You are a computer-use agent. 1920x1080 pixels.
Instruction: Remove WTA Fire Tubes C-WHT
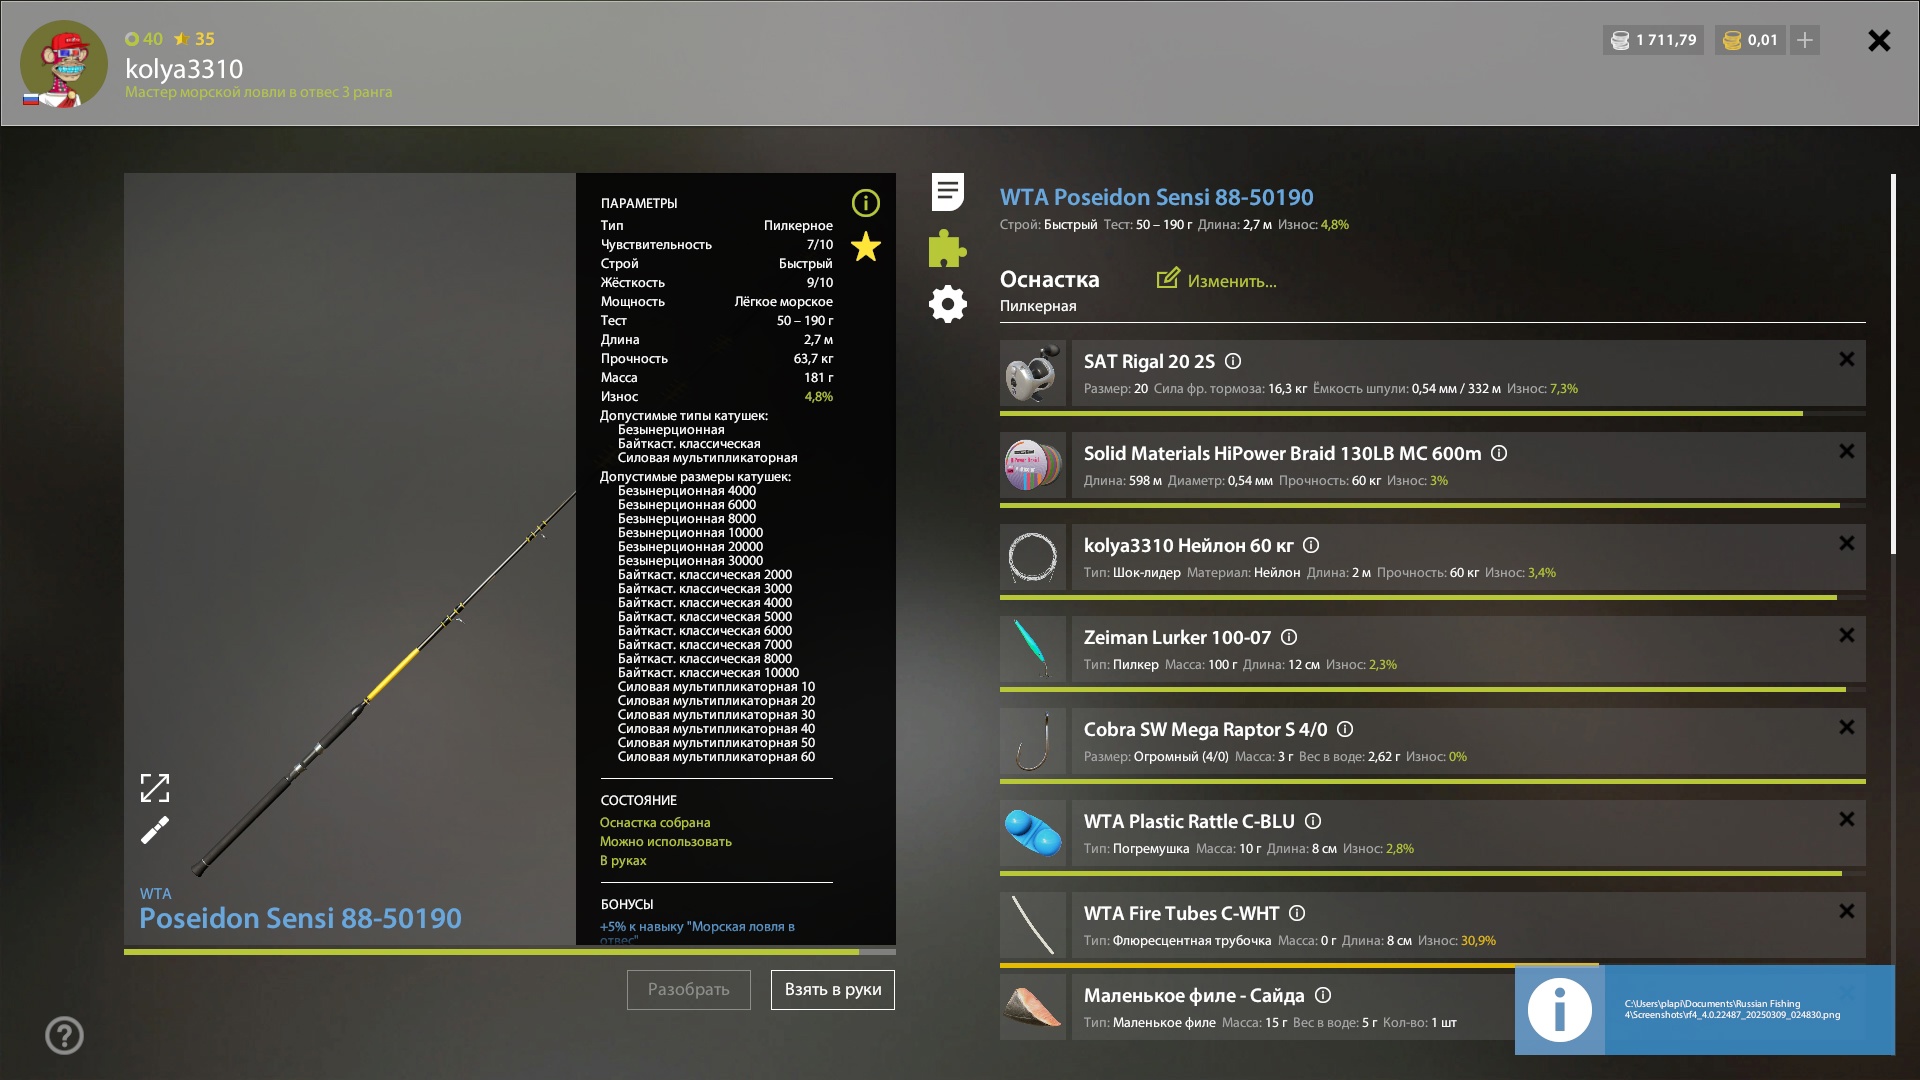1846,911
